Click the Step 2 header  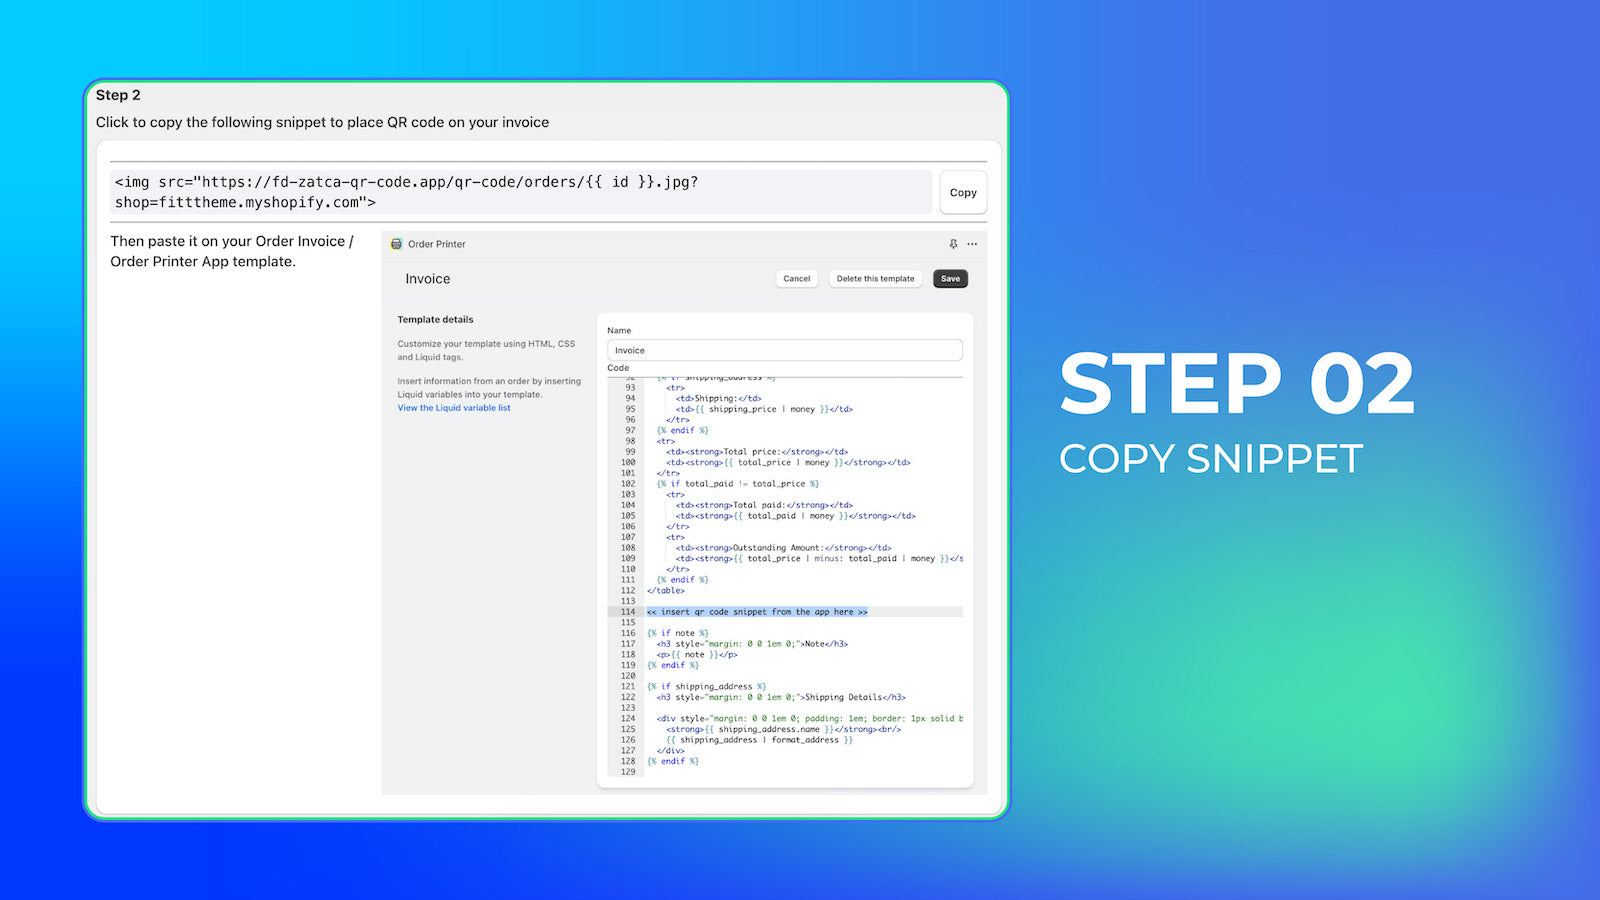pyautogui.click(x=118, y=95)
